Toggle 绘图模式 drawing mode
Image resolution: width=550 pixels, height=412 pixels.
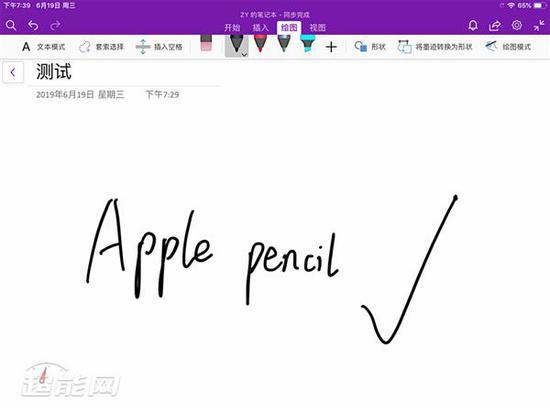pos(508,47)
